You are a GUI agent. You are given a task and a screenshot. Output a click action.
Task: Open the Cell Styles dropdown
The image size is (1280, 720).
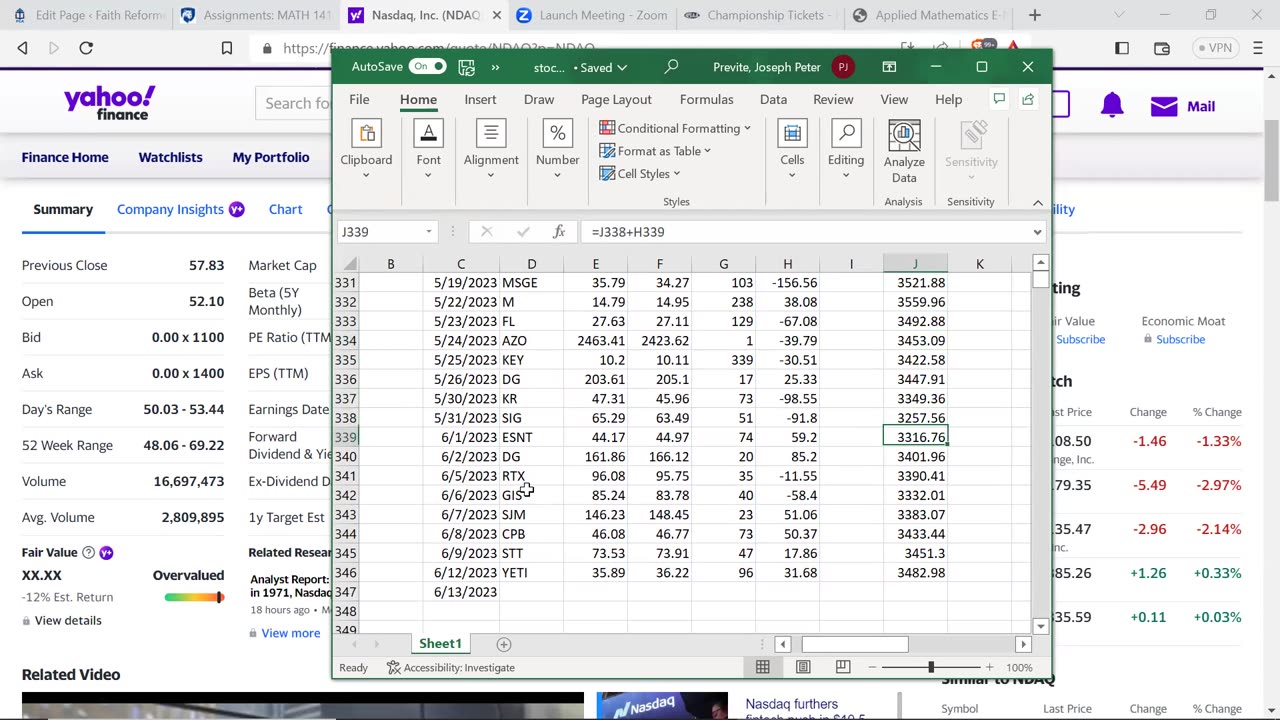click(640, 174)
